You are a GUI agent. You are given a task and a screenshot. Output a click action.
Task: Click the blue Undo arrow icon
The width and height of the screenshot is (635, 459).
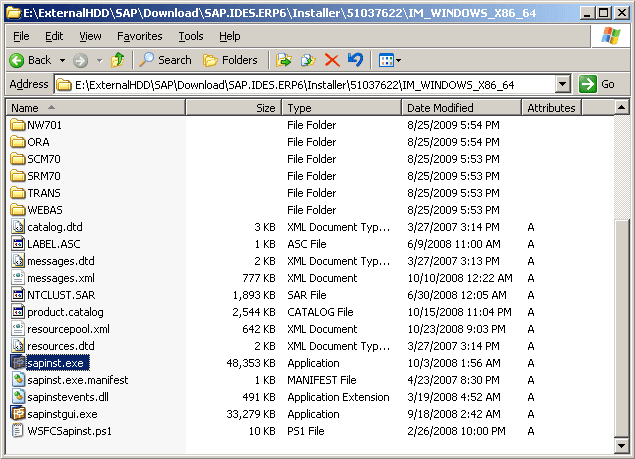point(356,60)
